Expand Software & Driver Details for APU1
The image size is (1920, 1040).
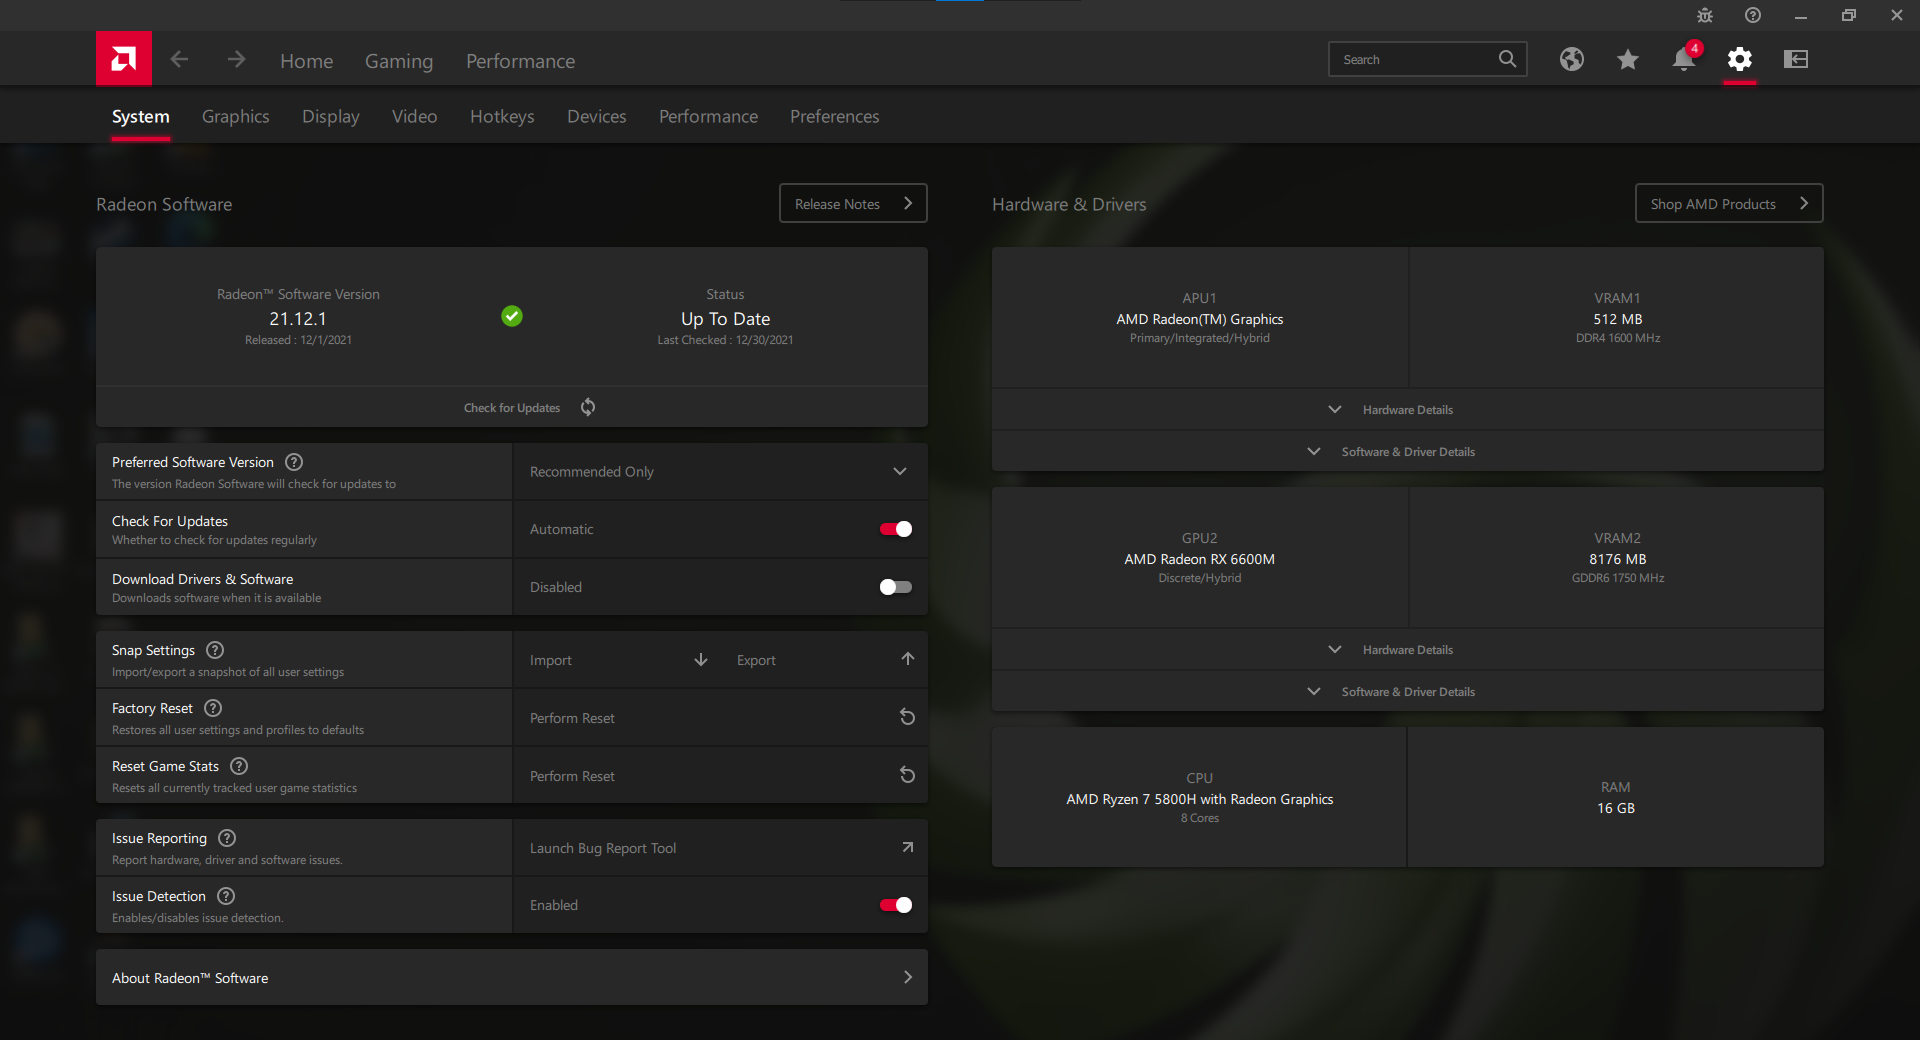click(x=1408, y=452)
